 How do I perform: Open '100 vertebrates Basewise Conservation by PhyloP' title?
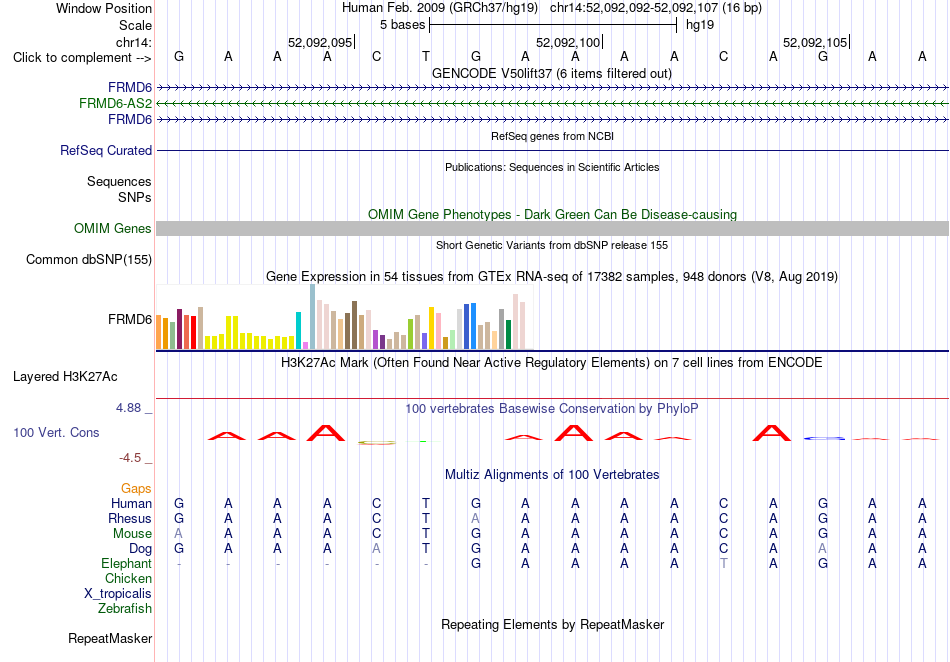pyautogui.click(x=552, y=409)
